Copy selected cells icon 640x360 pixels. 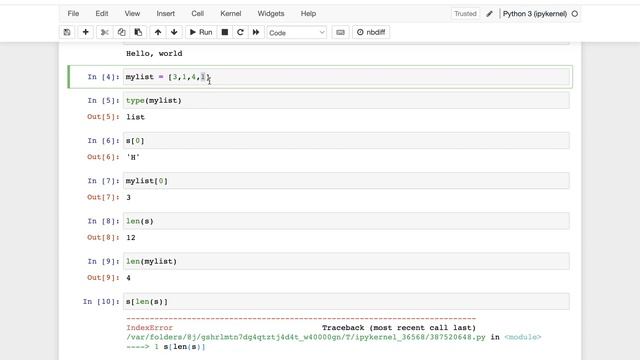[121, 32]
